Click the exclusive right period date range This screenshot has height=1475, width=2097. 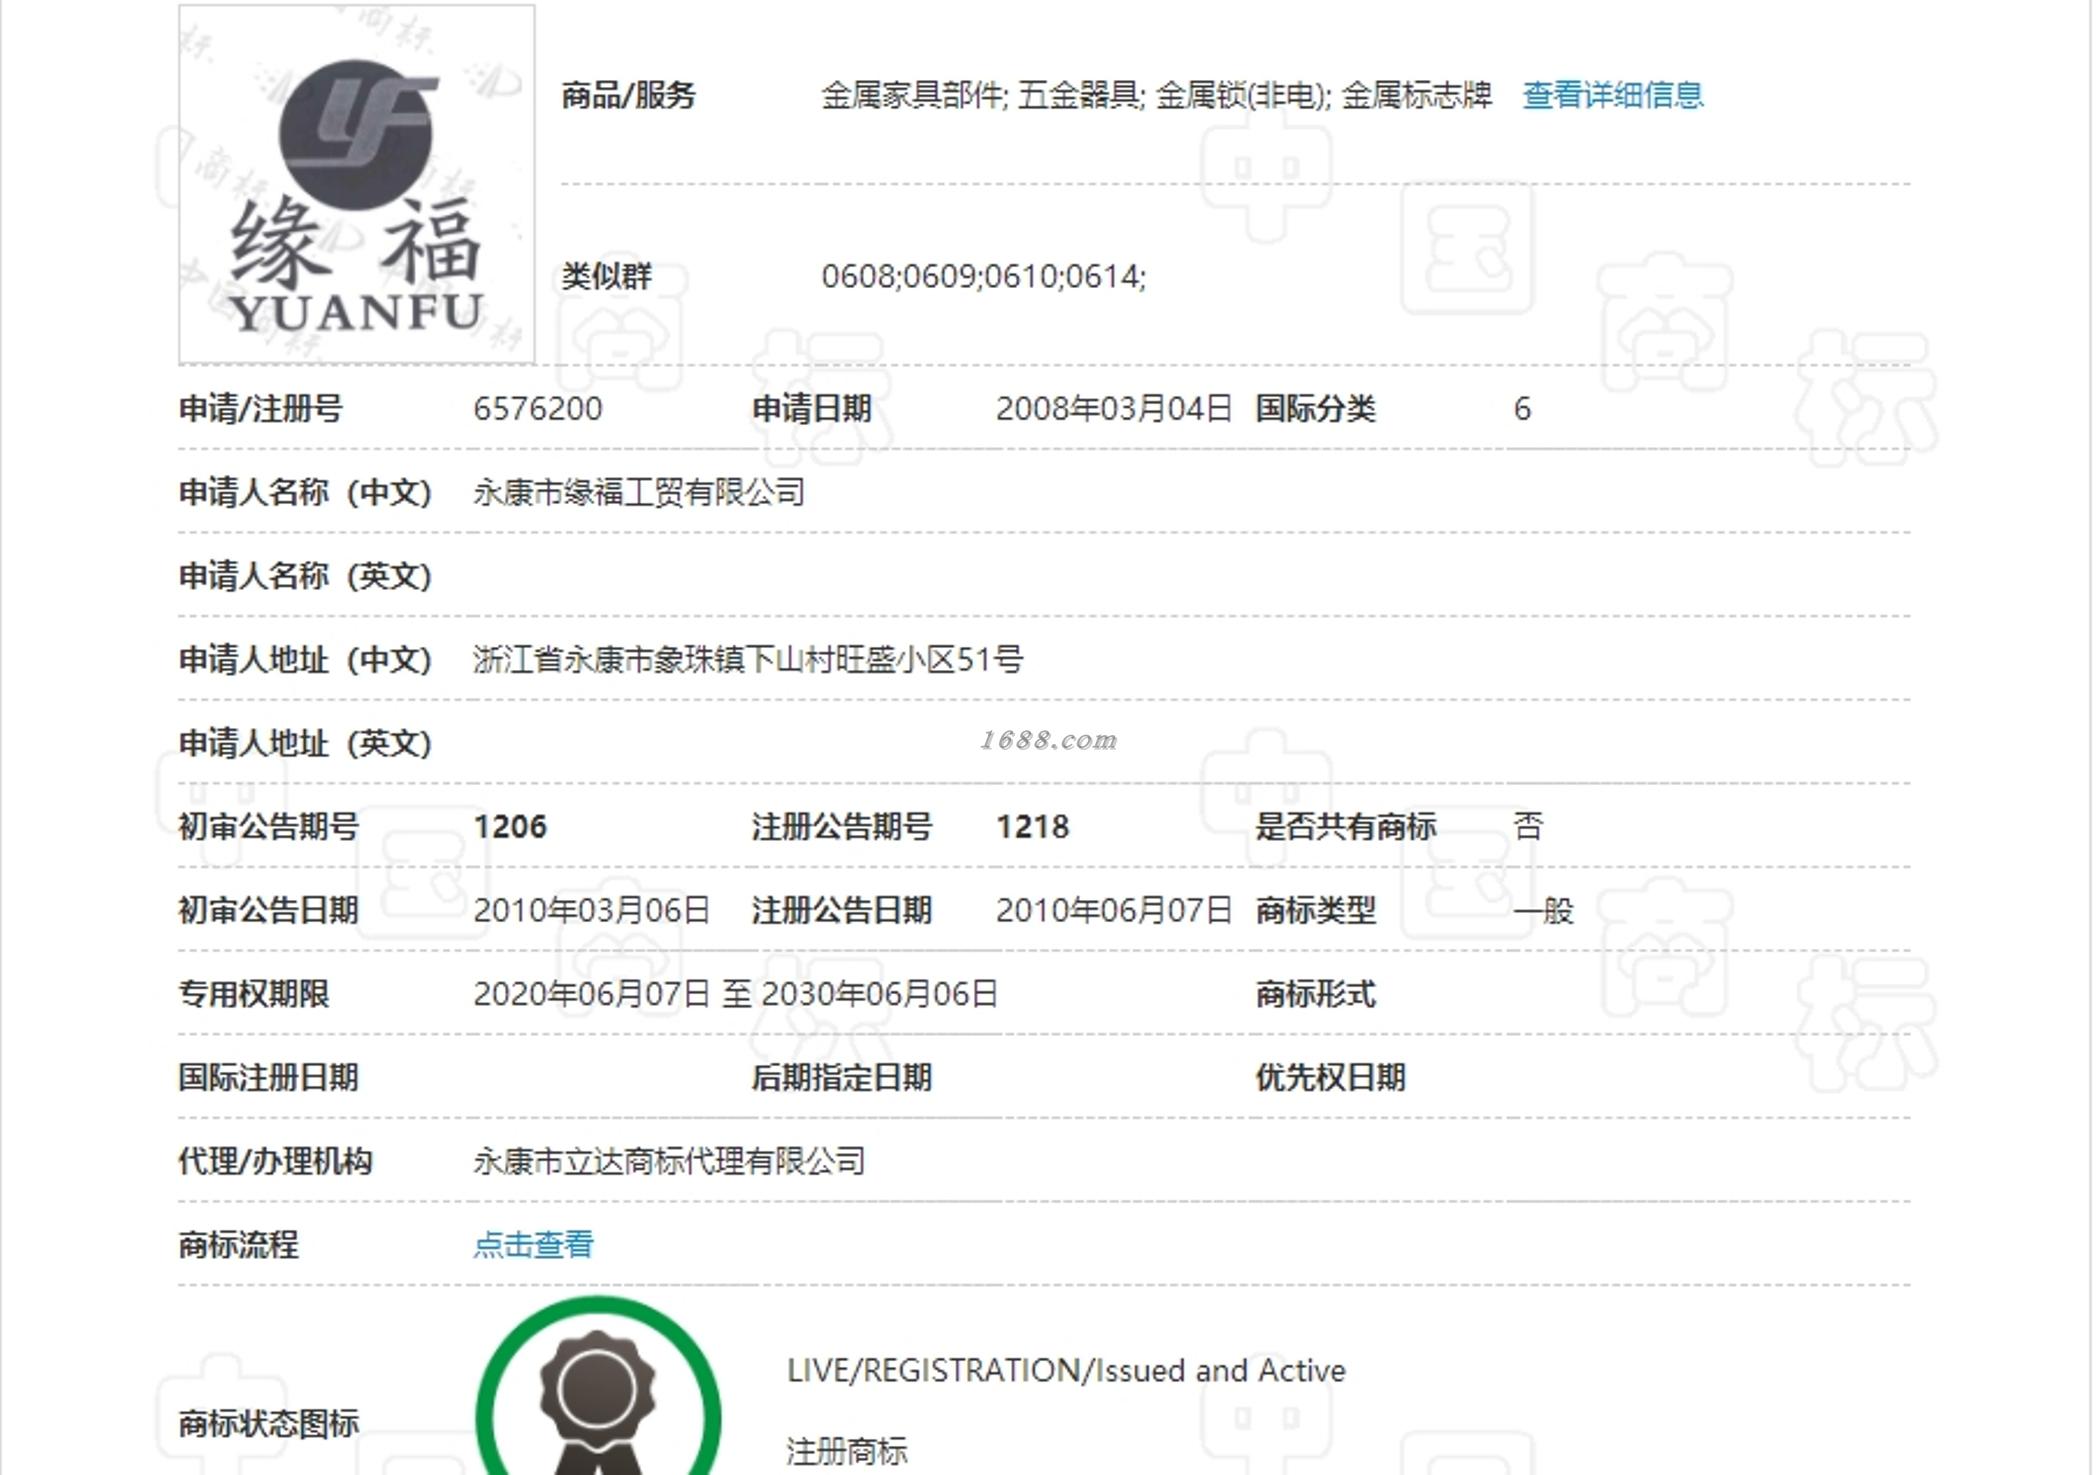[735, 994]
